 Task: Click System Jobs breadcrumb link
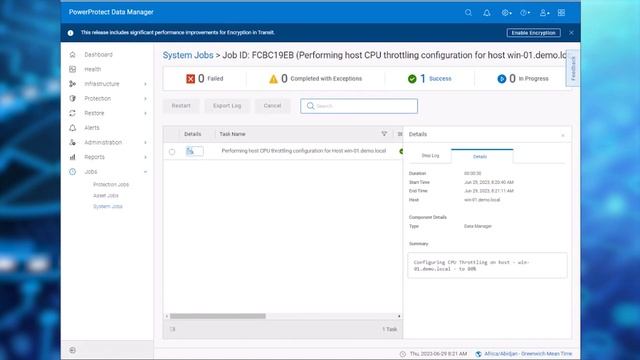click(x=188, y=55)
